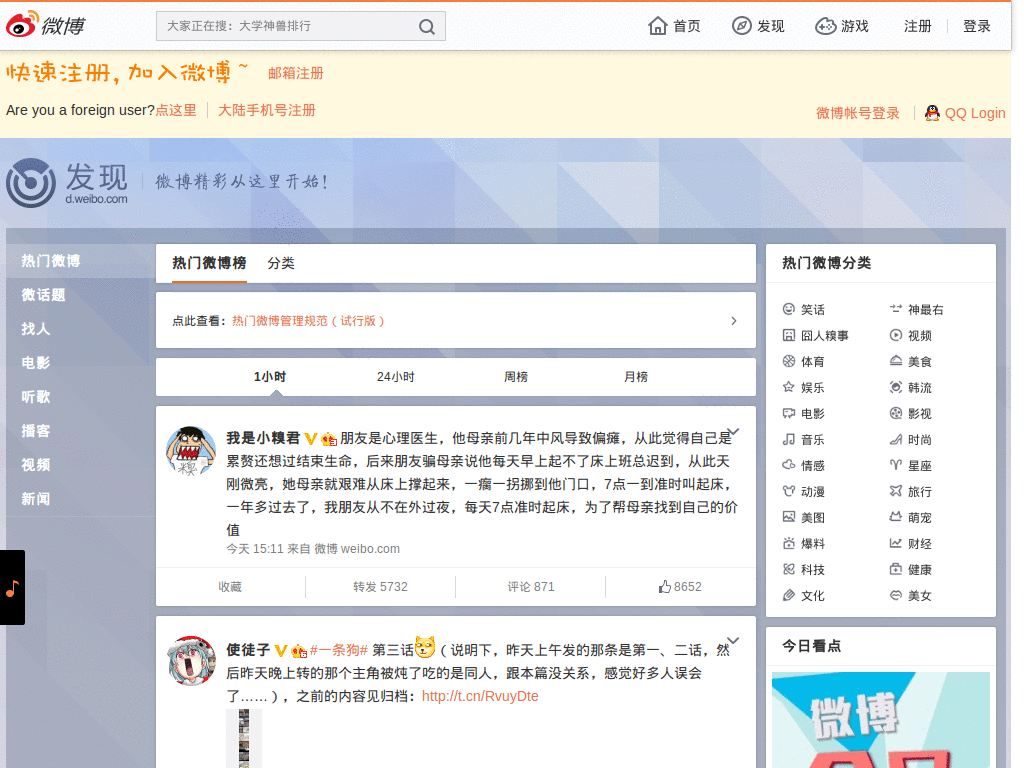The image size is (1024, 768).
Task: Click 使徒子 avatar thumbnail
Action: click(191, 661)
